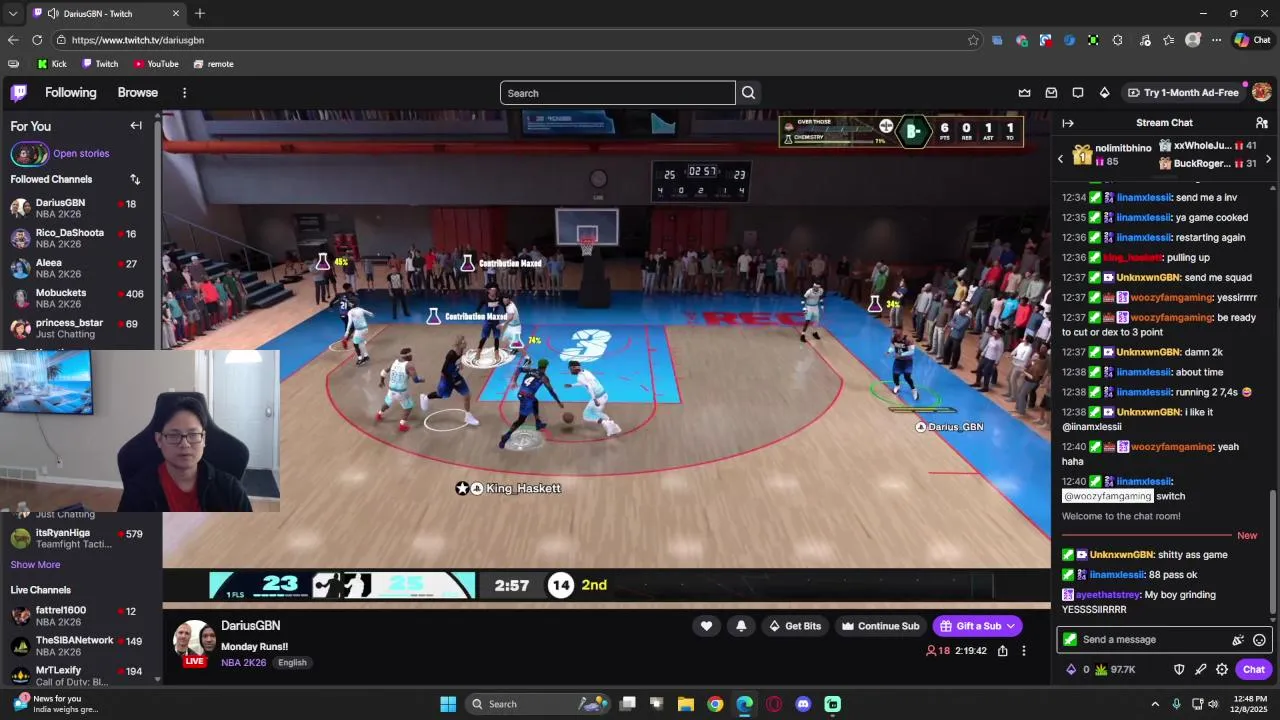Screen dimensions: 1280x720
Task: Click the Send a message chat box
Action: tap(1156, 640)
